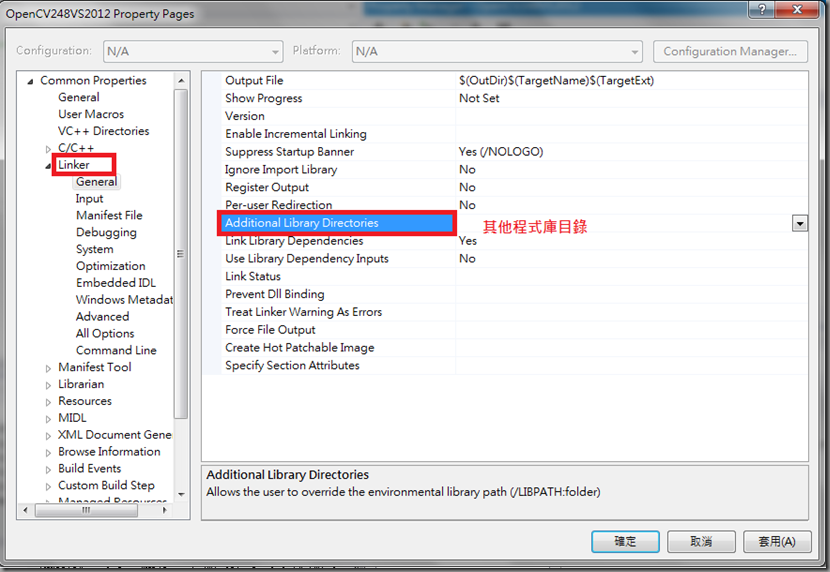Select Create Hot Patchable Image property
830x572 pixels.
tap(515, 348)
